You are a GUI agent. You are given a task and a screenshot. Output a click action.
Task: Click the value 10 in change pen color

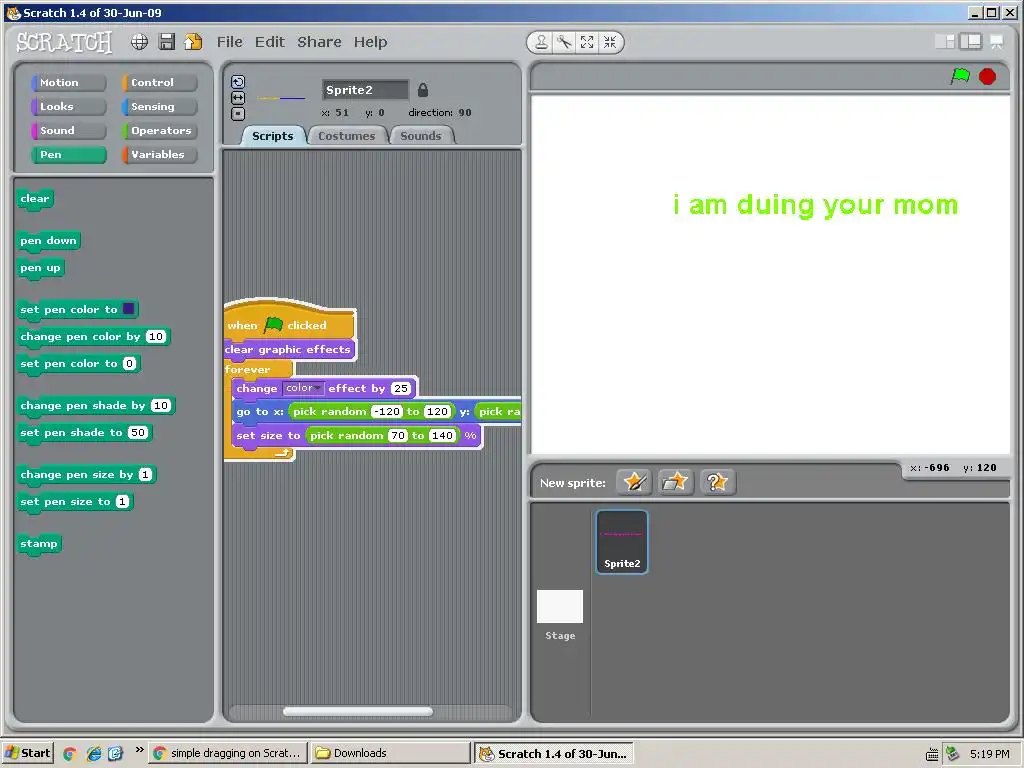pos(155,336)
